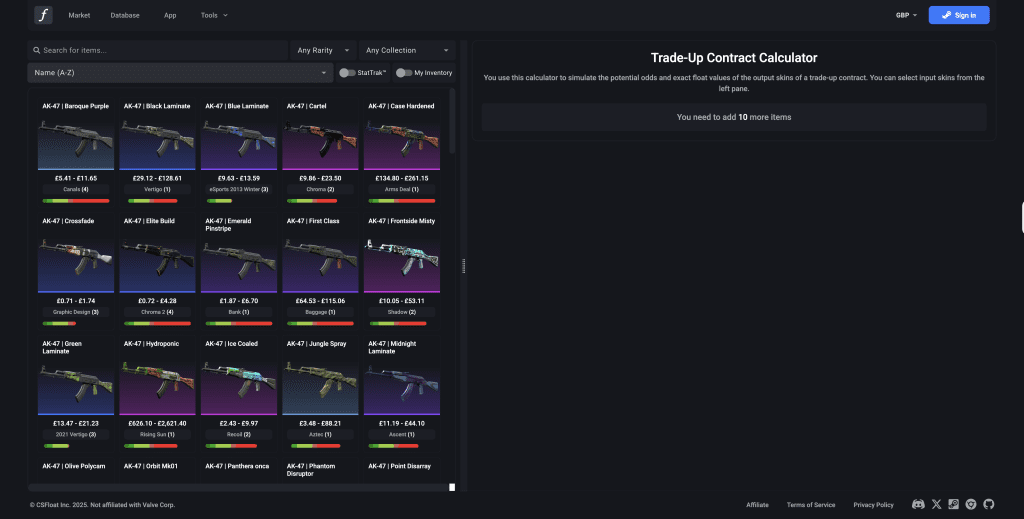Click the AK-47 | Phantom Disruptor title
The width and height of the screenshot is (1024, 519).
coord(311,470)
